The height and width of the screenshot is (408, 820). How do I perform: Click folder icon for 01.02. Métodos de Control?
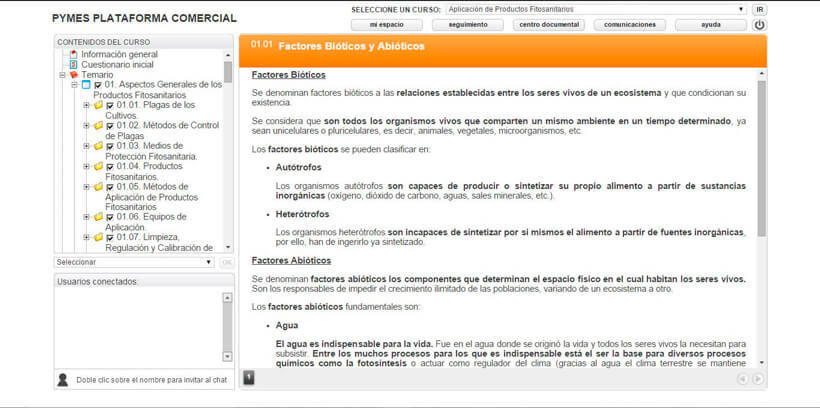pyautogui.click(x=98, y=126)
